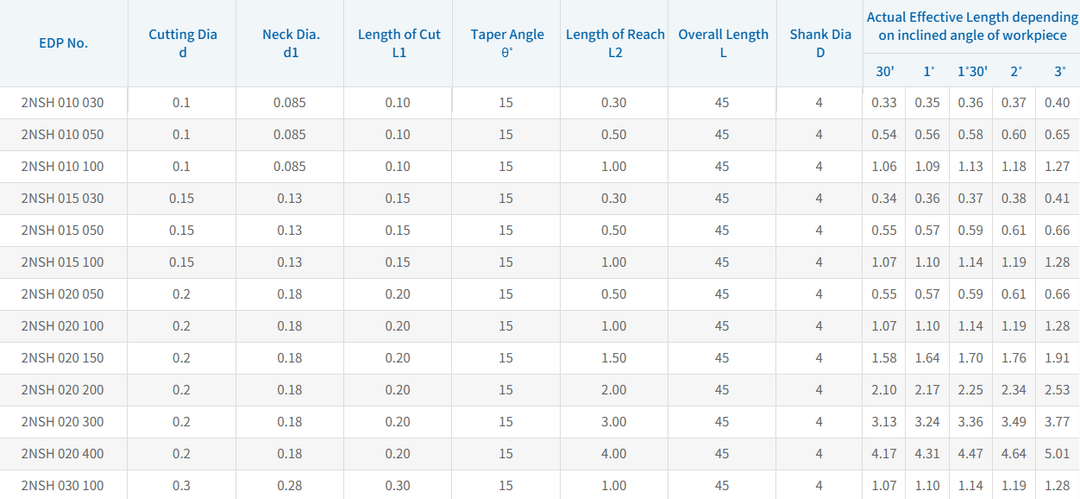Select 3.00 reach cell for 2NSH 020 300
This screenshot has height=499, width=1080.
pos(614,422)
